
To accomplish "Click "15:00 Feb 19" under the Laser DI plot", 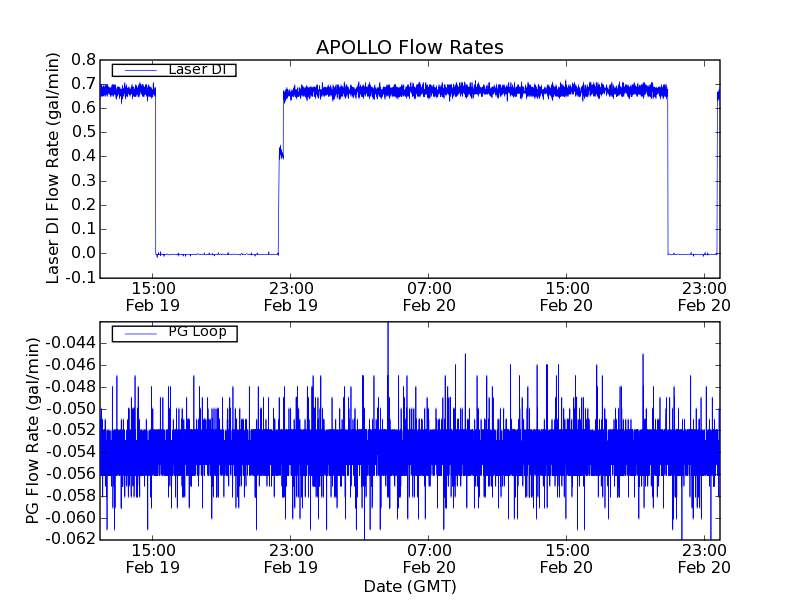I will [x=153, y=297].
